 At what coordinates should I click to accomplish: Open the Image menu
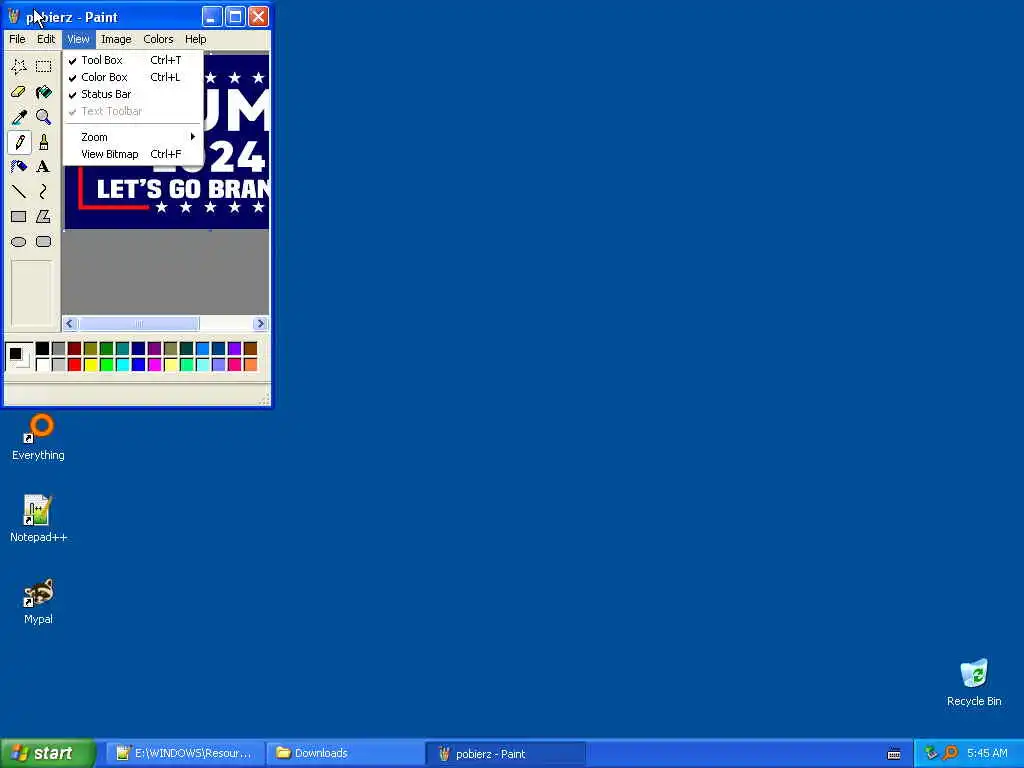[x=116, y=39]
